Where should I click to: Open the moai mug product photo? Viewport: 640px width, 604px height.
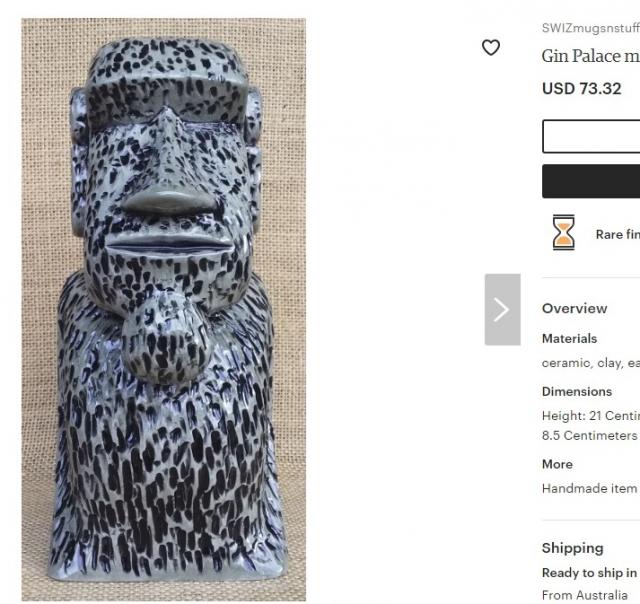click(x=164, y=308)
